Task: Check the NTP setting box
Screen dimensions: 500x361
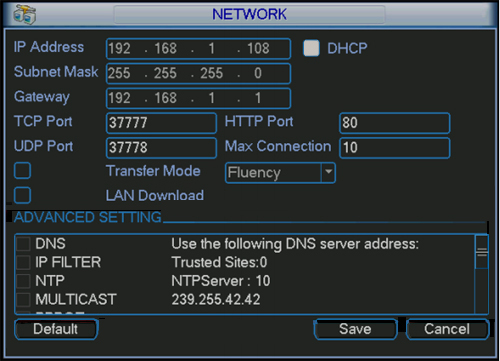Action: click(23, 281)
